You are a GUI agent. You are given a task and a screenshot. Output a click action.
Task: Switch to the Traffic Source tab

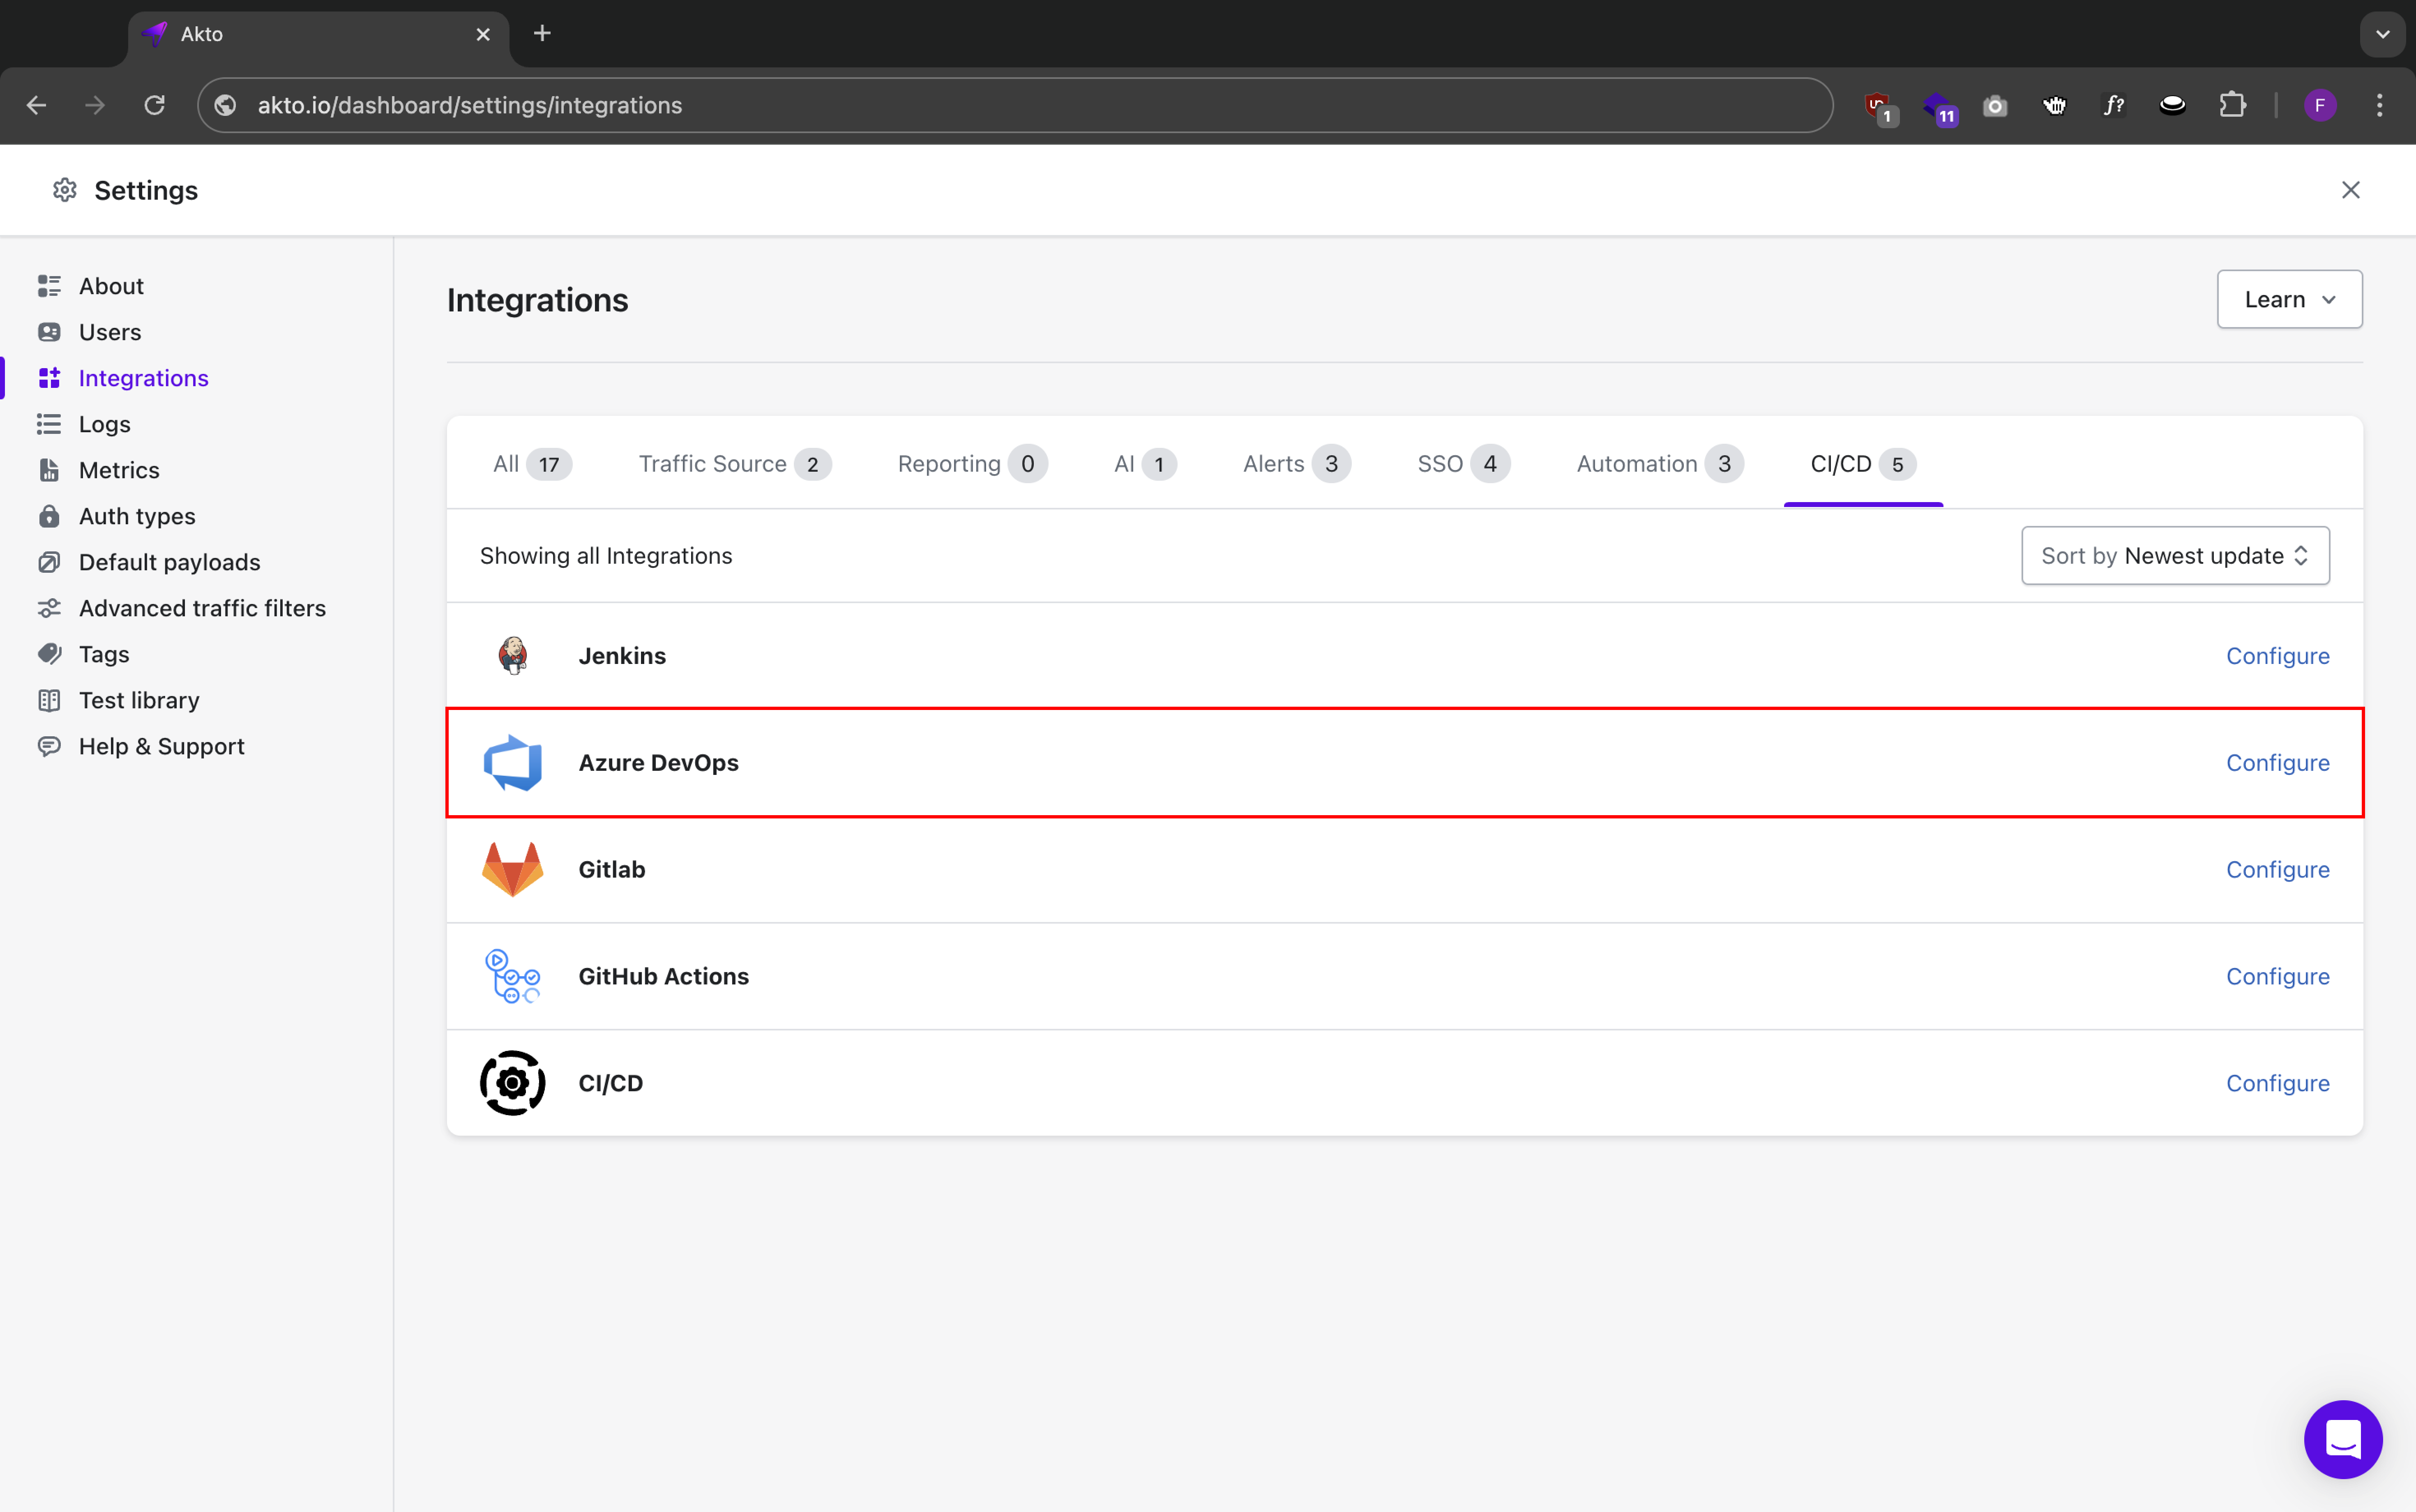coord(733,464)
